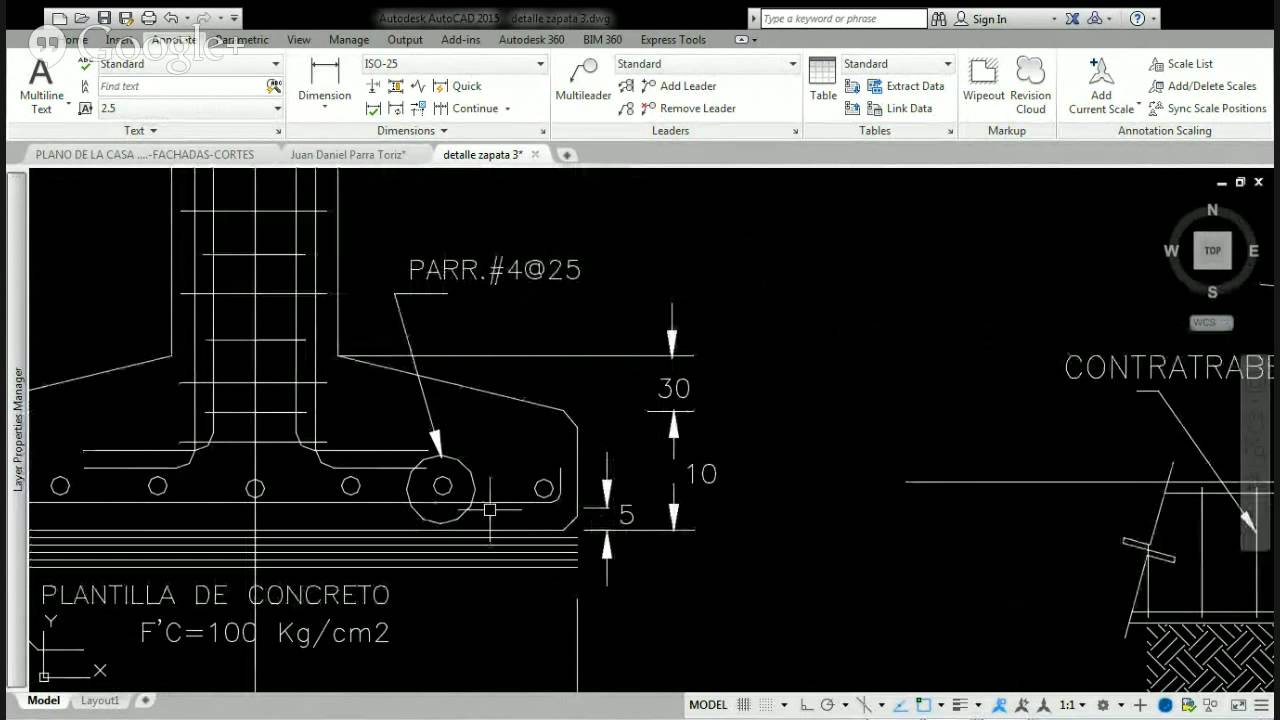Viewport: 1280px width, 720px height.
Task: Open the Manage ribbon tab
Action: 349,40
